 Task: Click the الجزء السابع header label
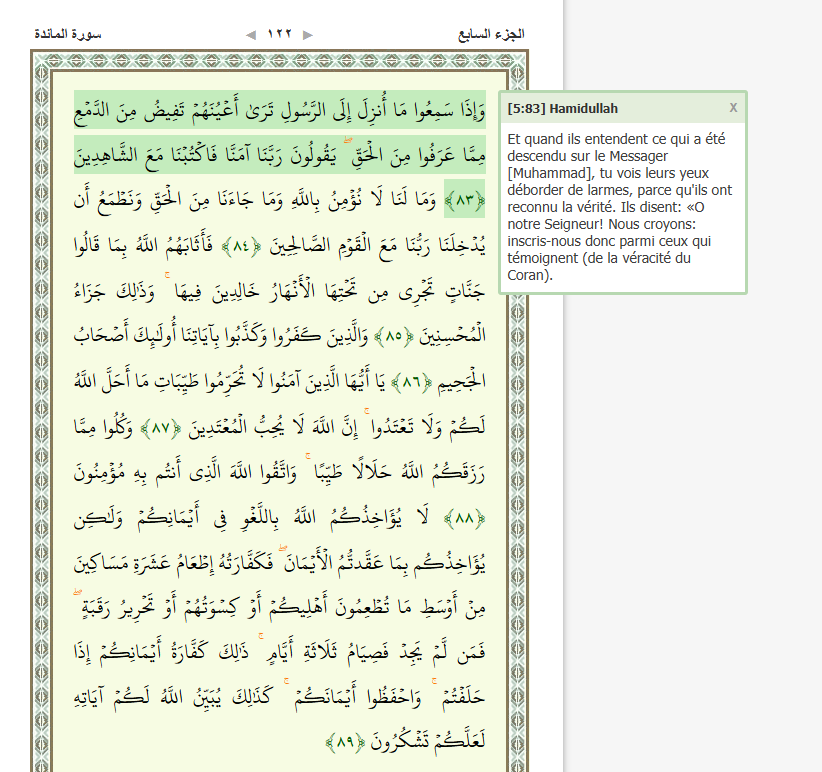491,34
